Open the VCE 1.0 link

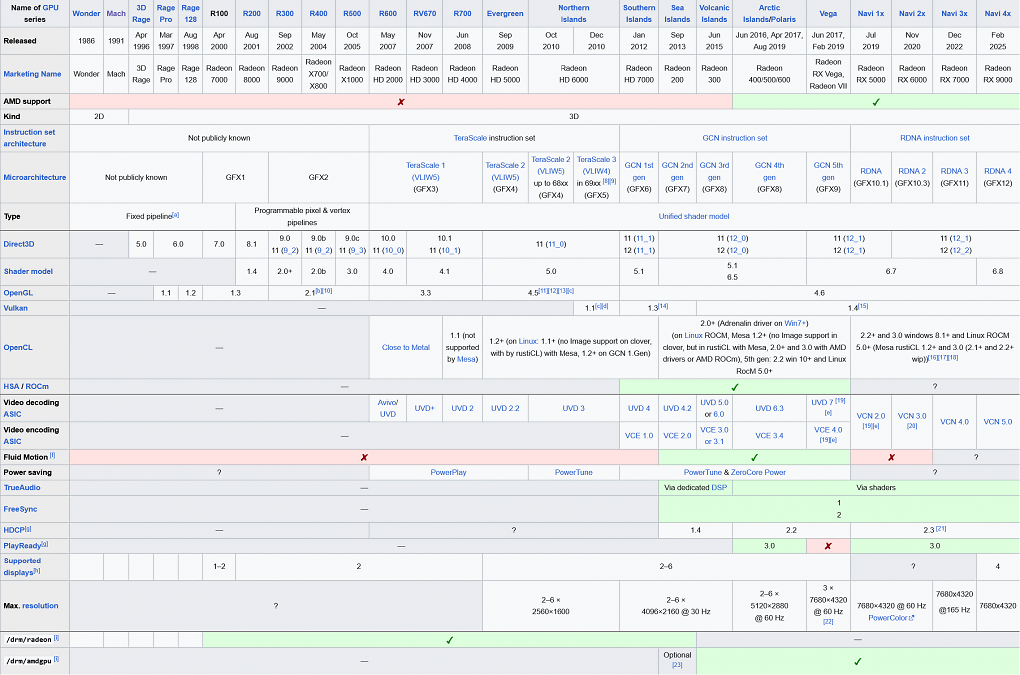(639, 436)
